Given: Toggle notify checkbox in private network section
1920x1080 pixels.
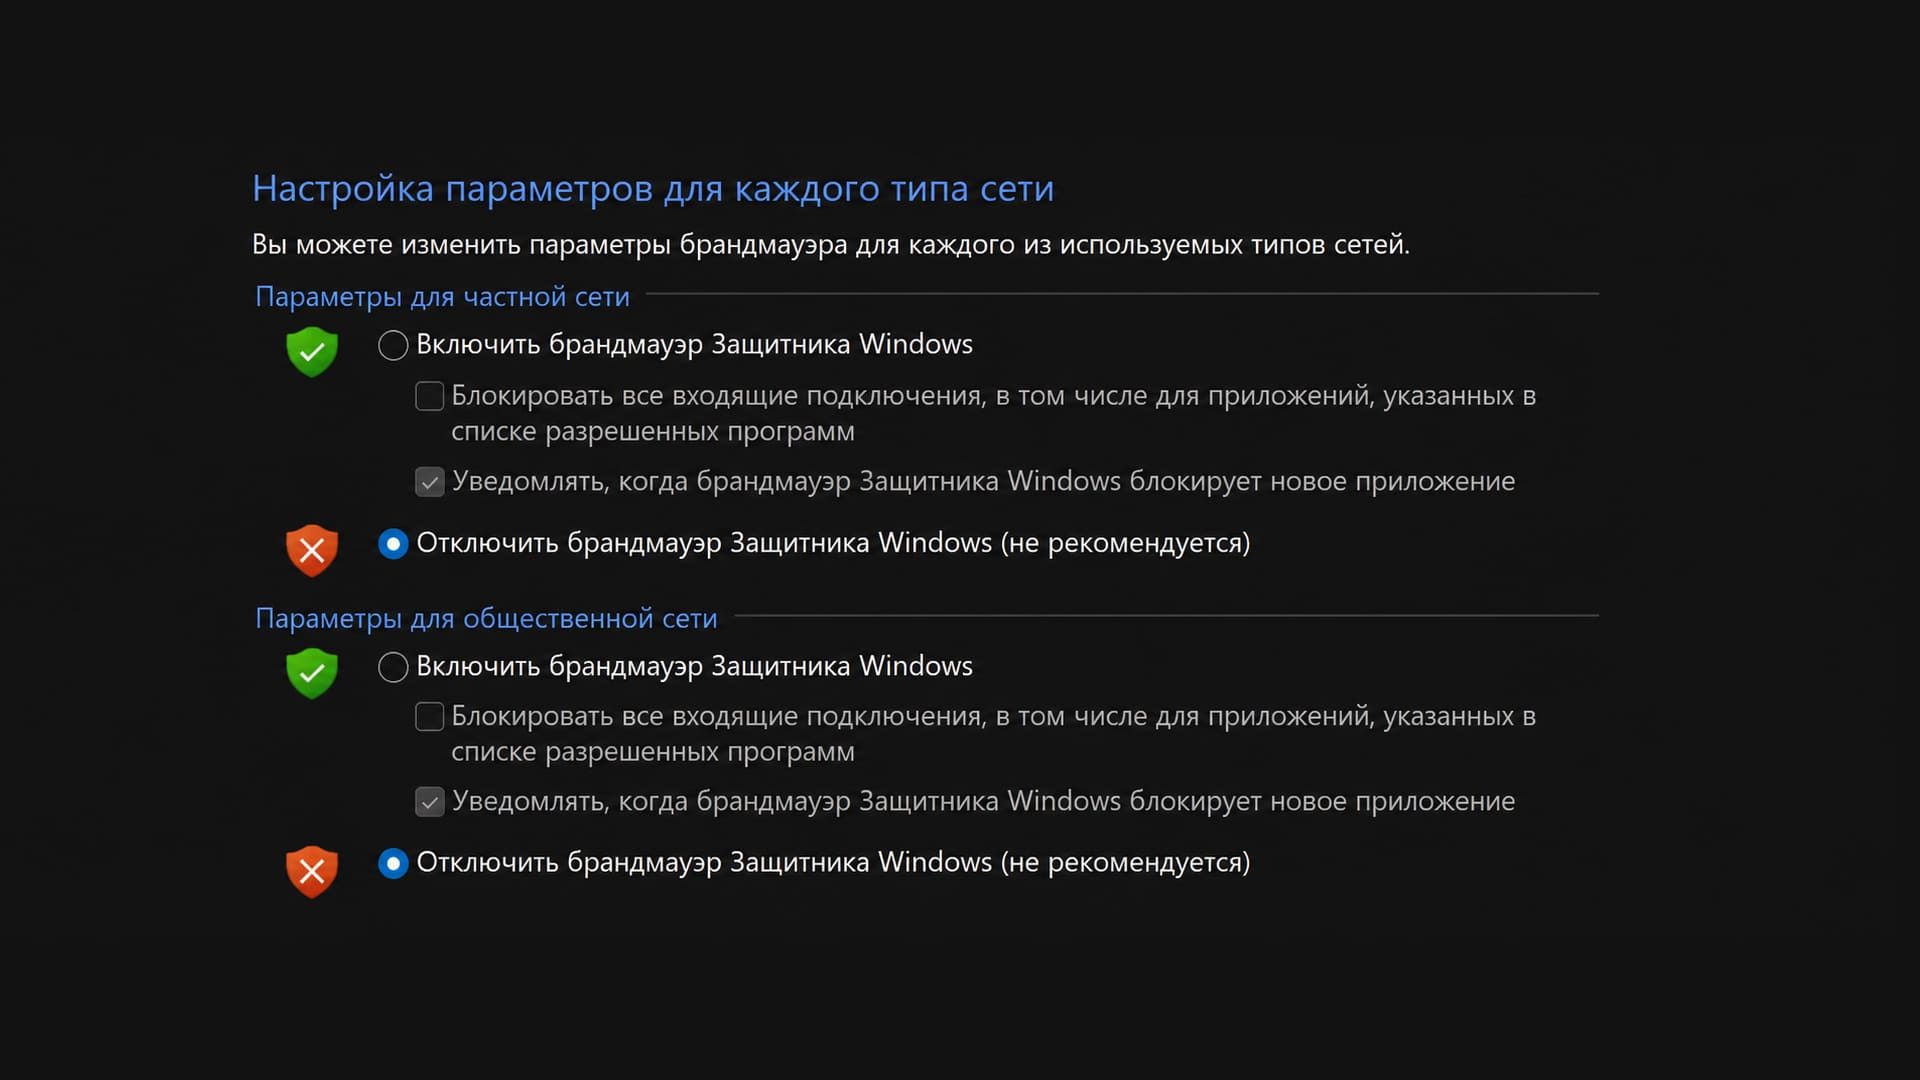Looking at the screenshot, I should point(430,482).
